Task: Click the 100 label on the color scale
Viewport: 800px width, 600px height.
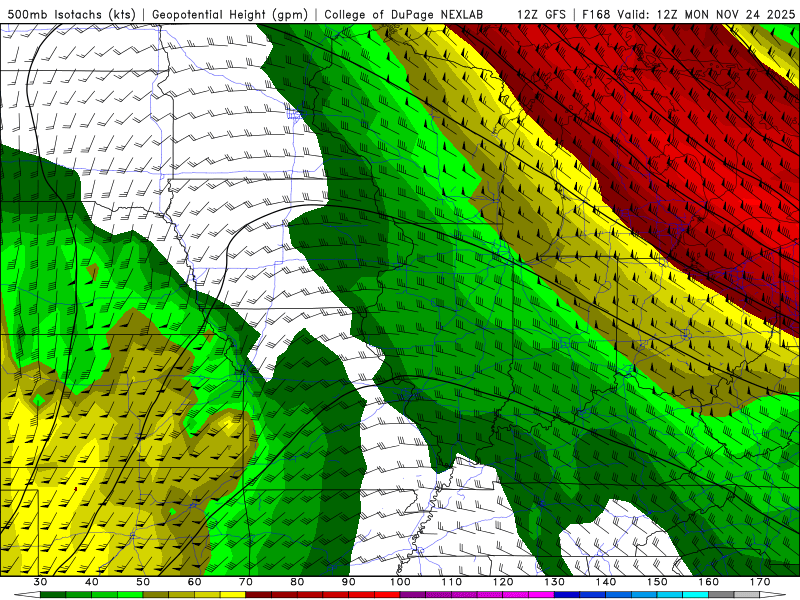Action: [x=400, y=582]
